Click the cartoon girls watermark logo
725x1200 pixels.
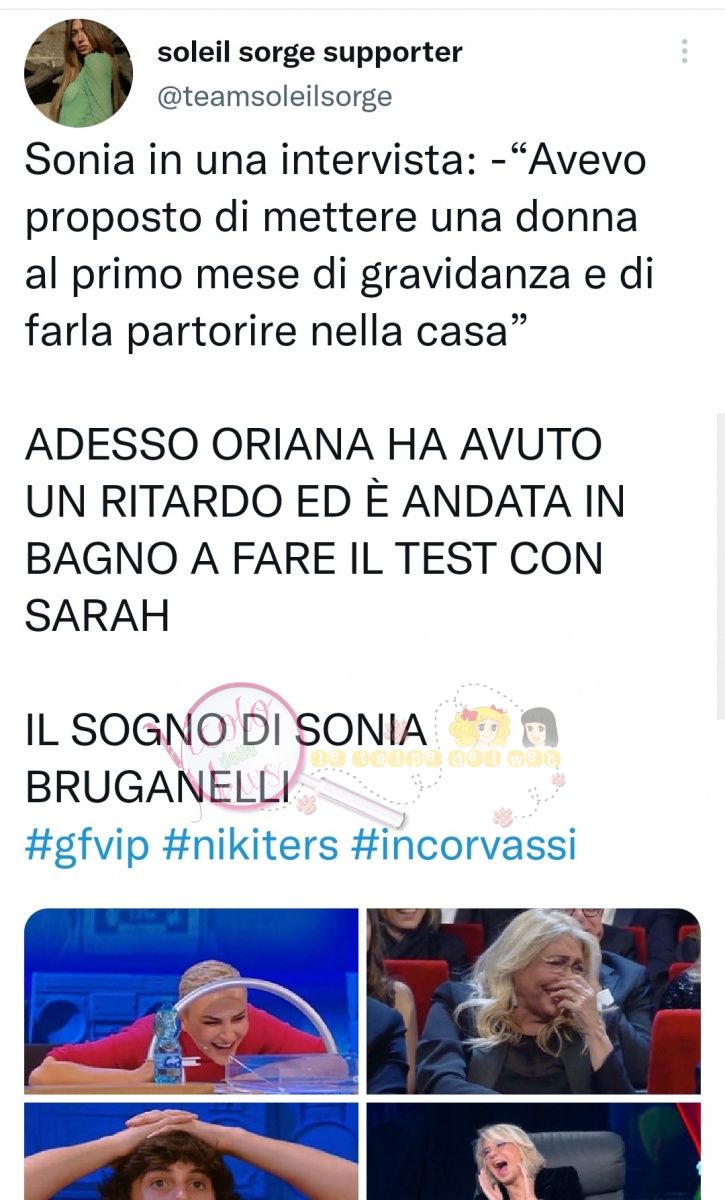click(x=510, y=740)
